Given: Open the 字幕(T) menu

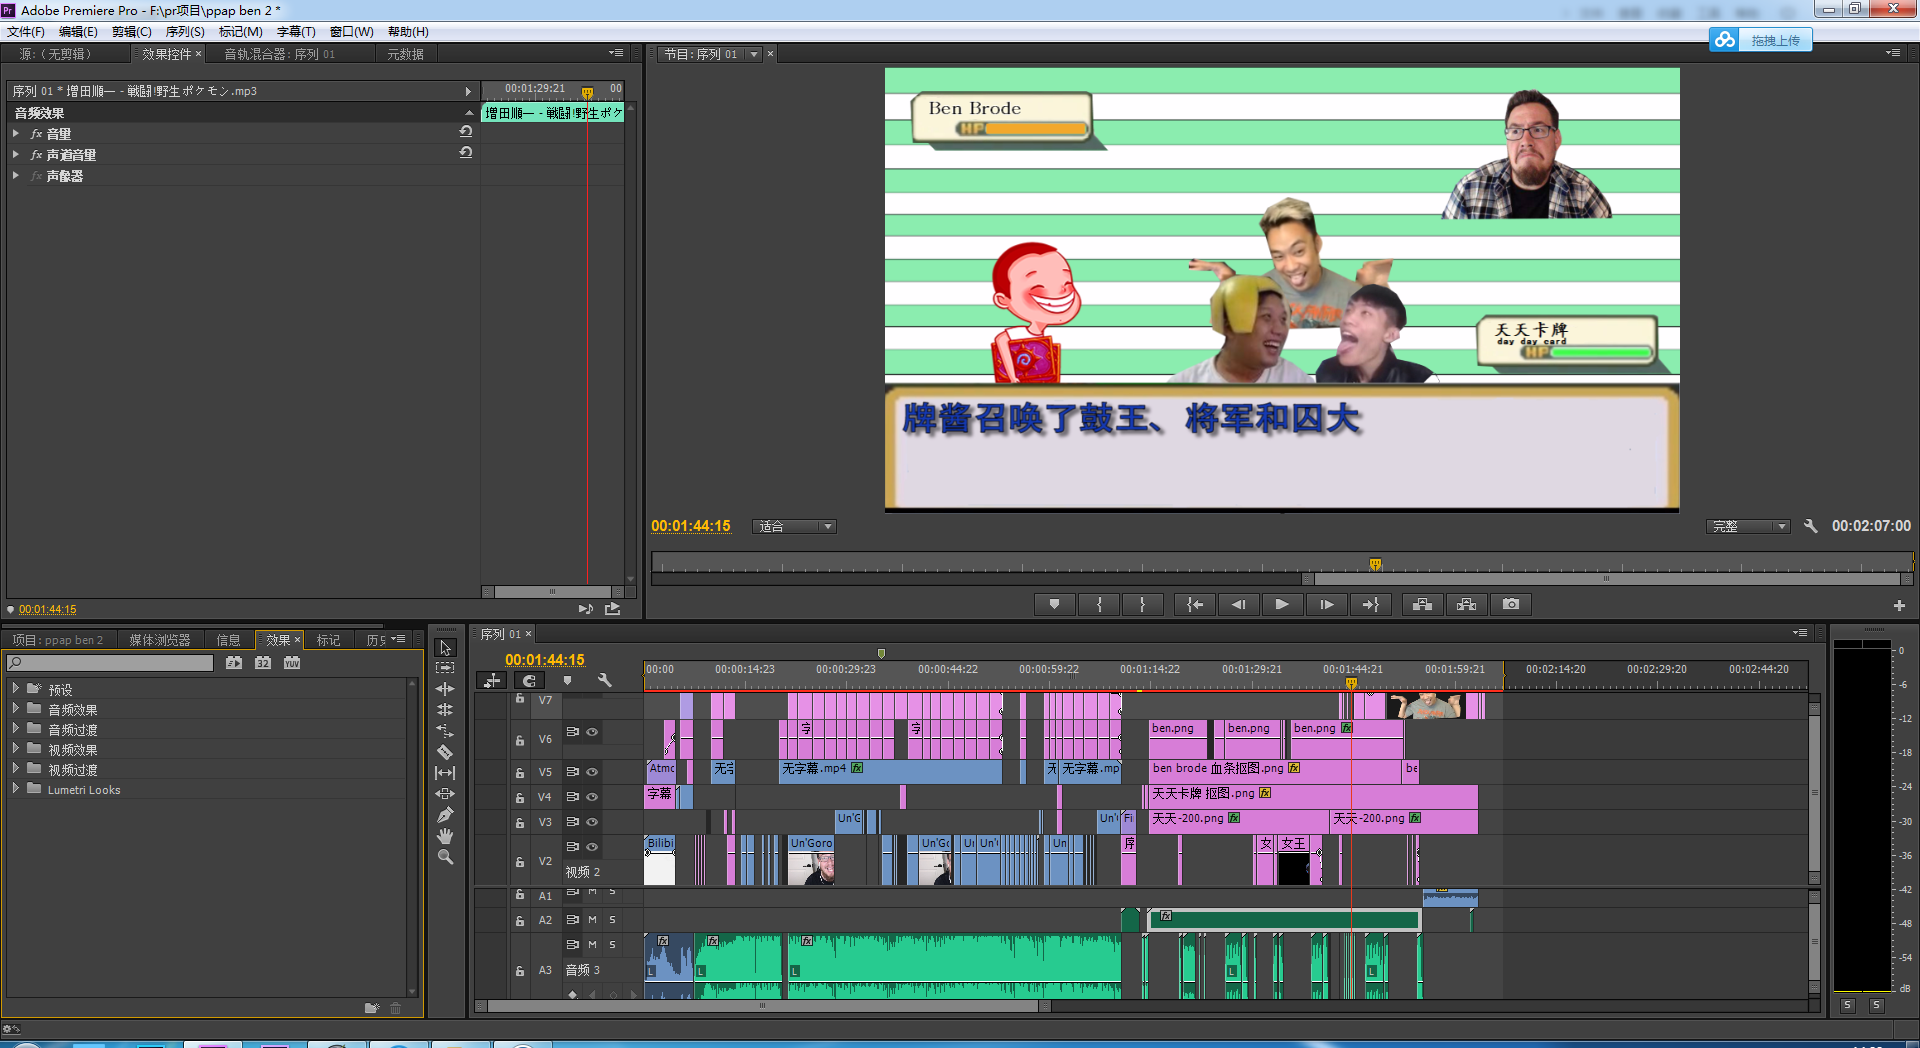Looking at the screenshot, I should click(x=296, y=32).
